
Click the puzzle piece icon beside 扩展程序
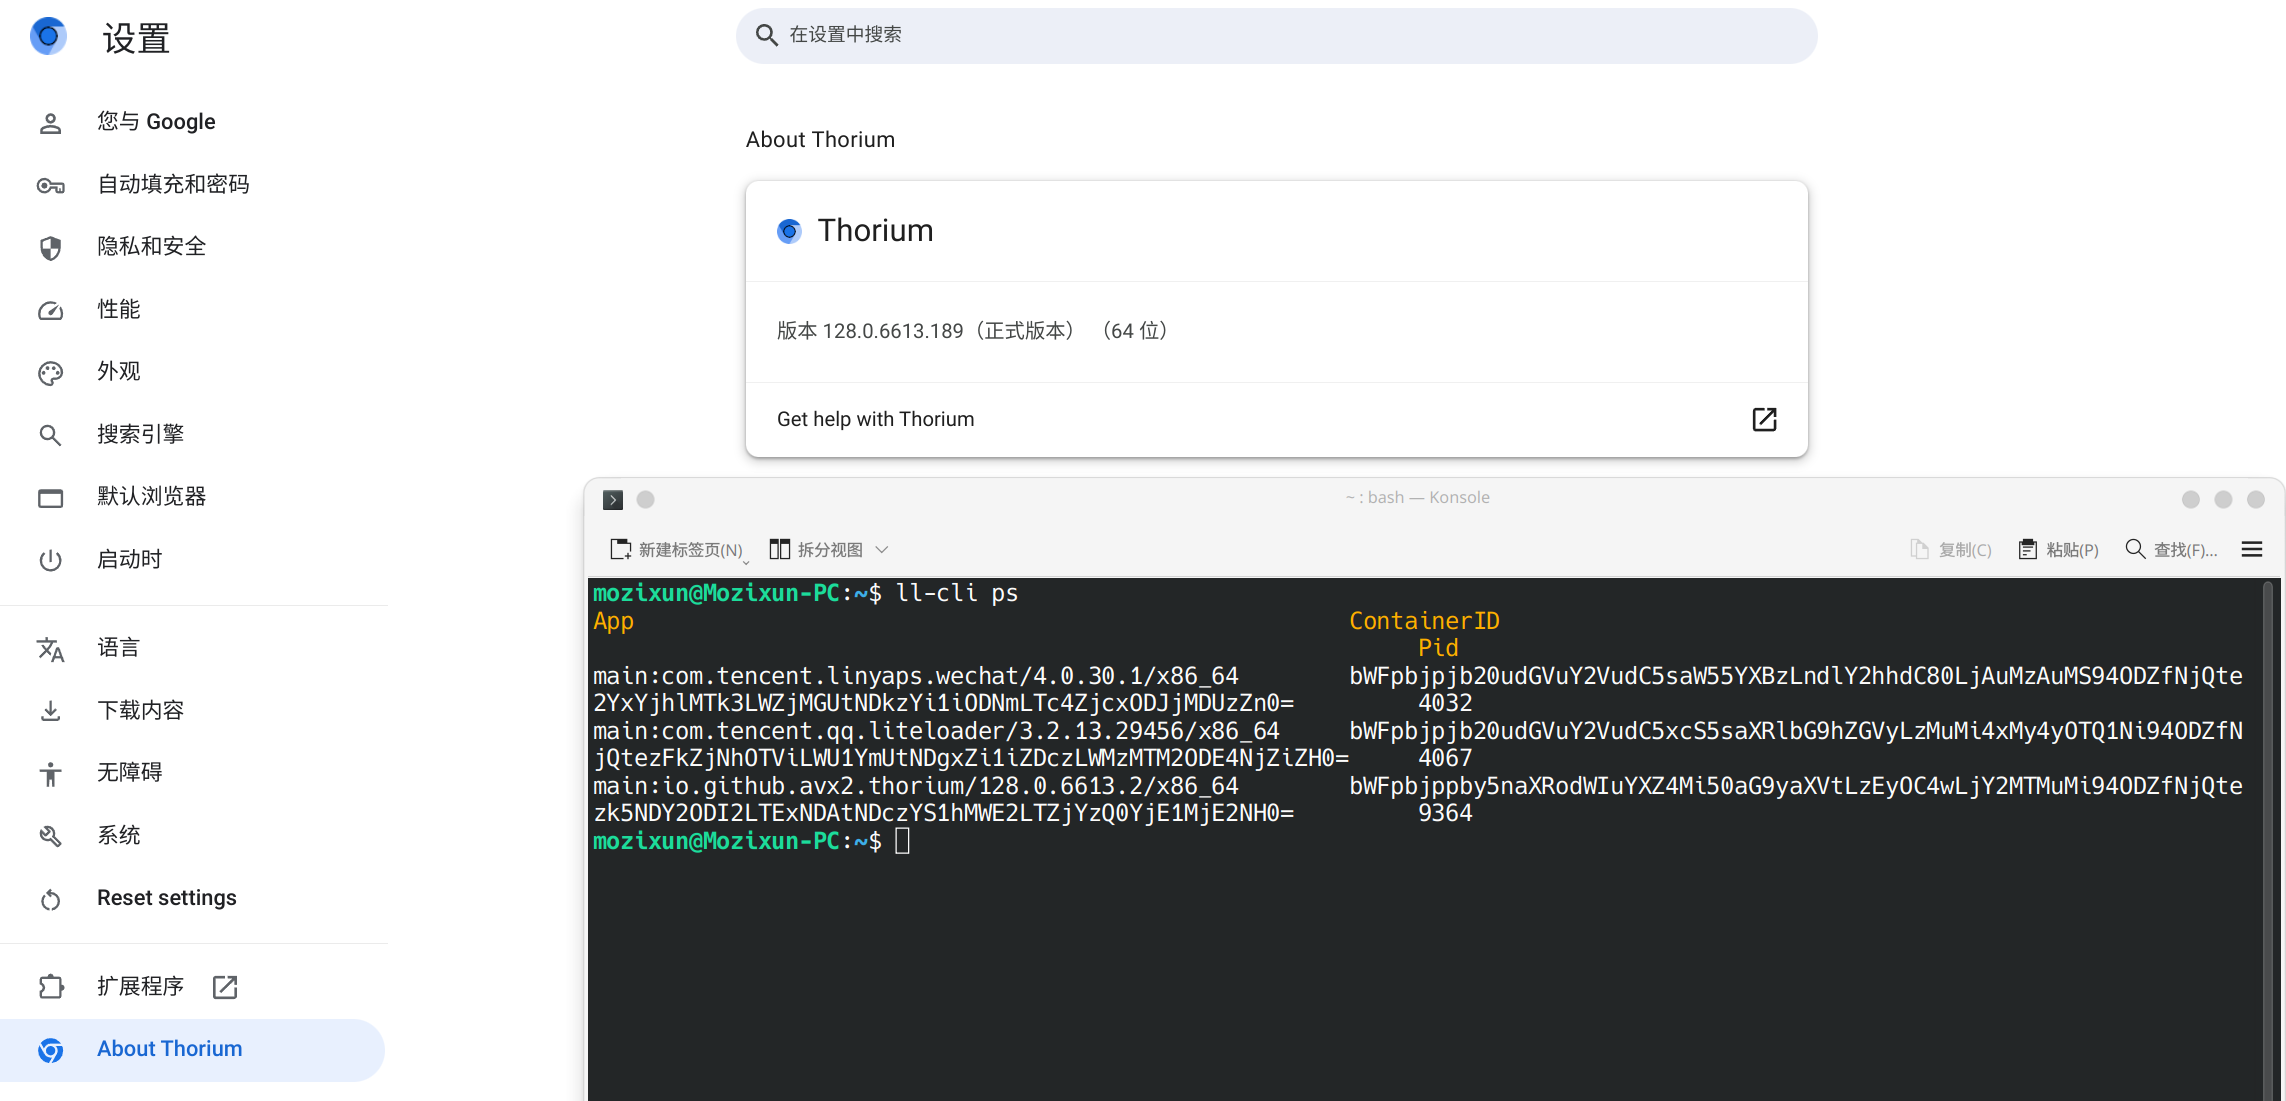point(50,987)
